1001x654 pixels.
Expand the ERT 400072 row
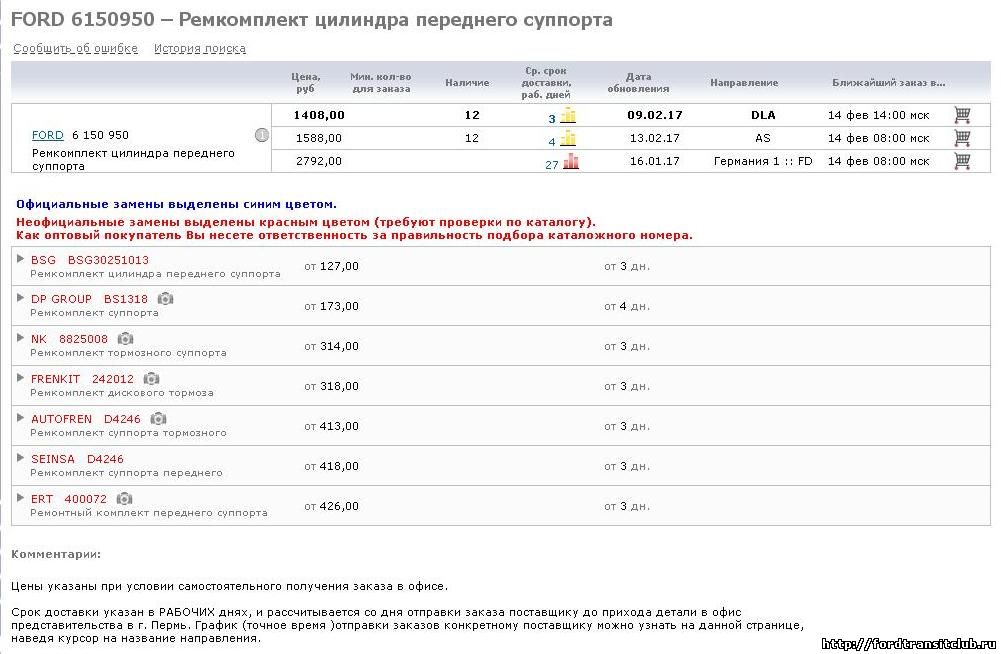click(x=20, y=498)
